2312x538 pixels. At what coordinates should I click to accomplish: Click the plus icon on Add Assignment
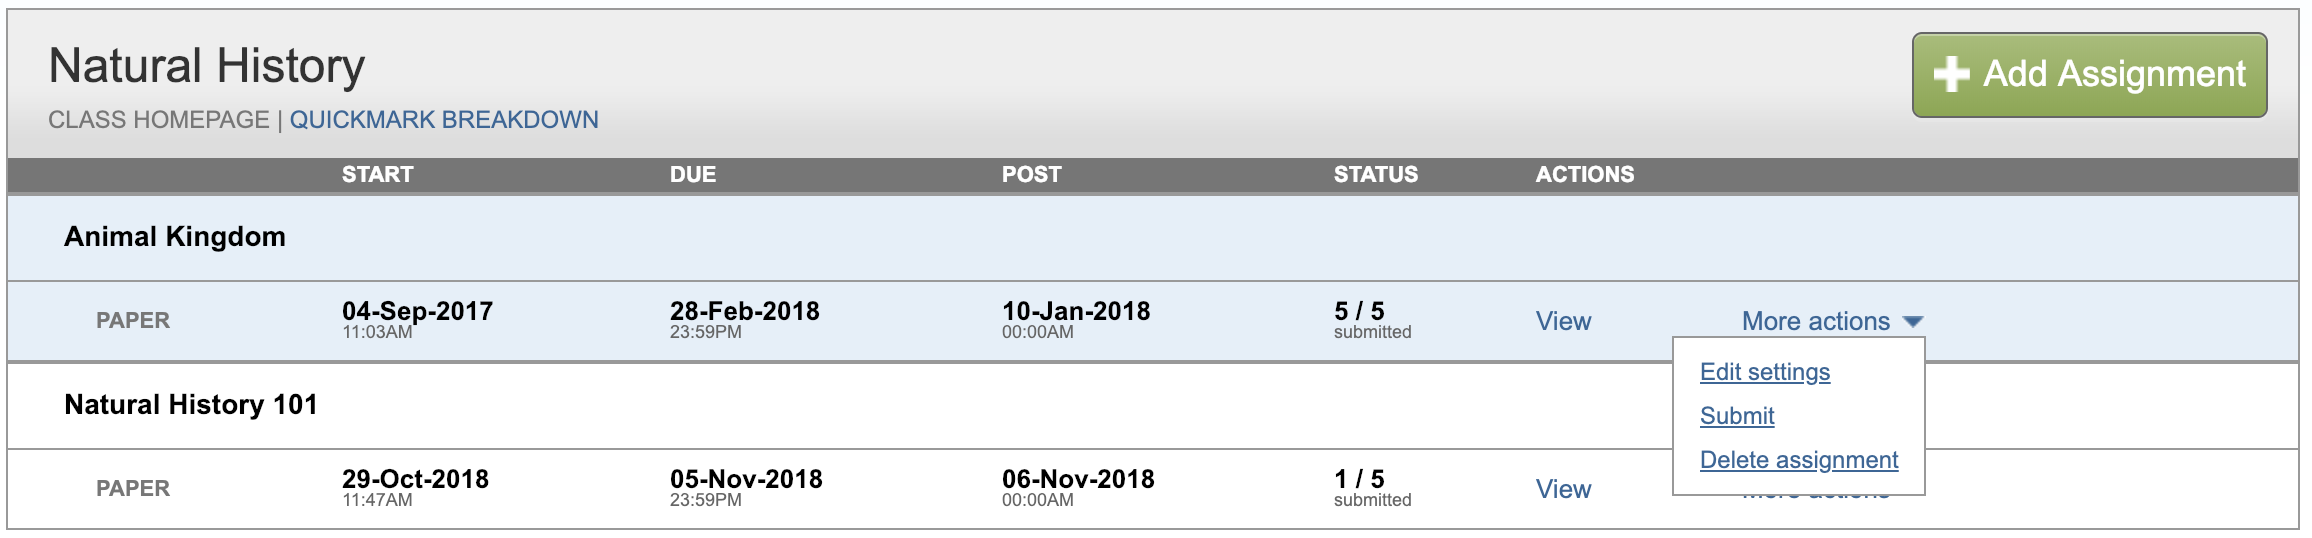click(x=1951, y=74)
